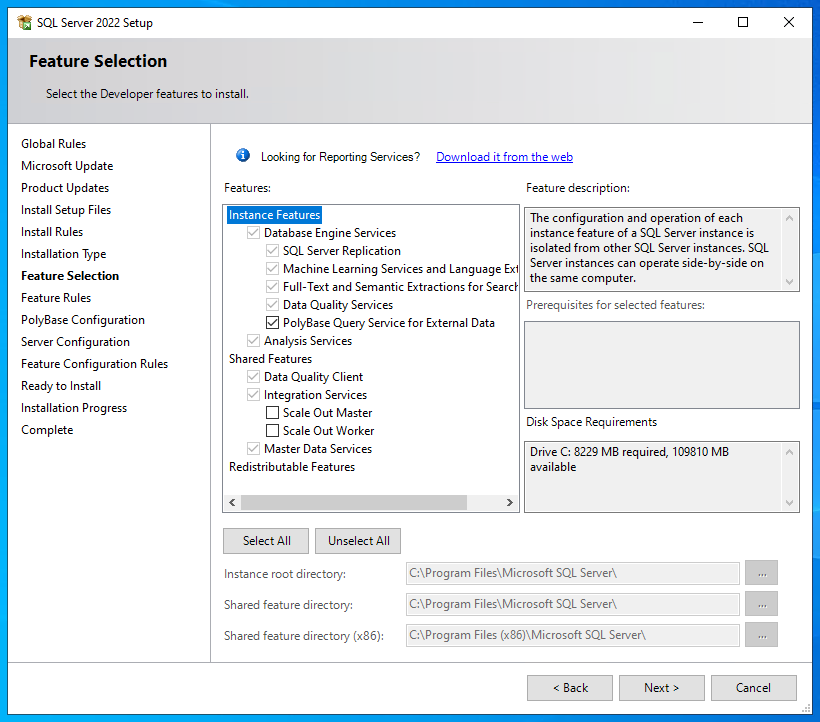Select the Install Rules step

(x=52, y=232)
